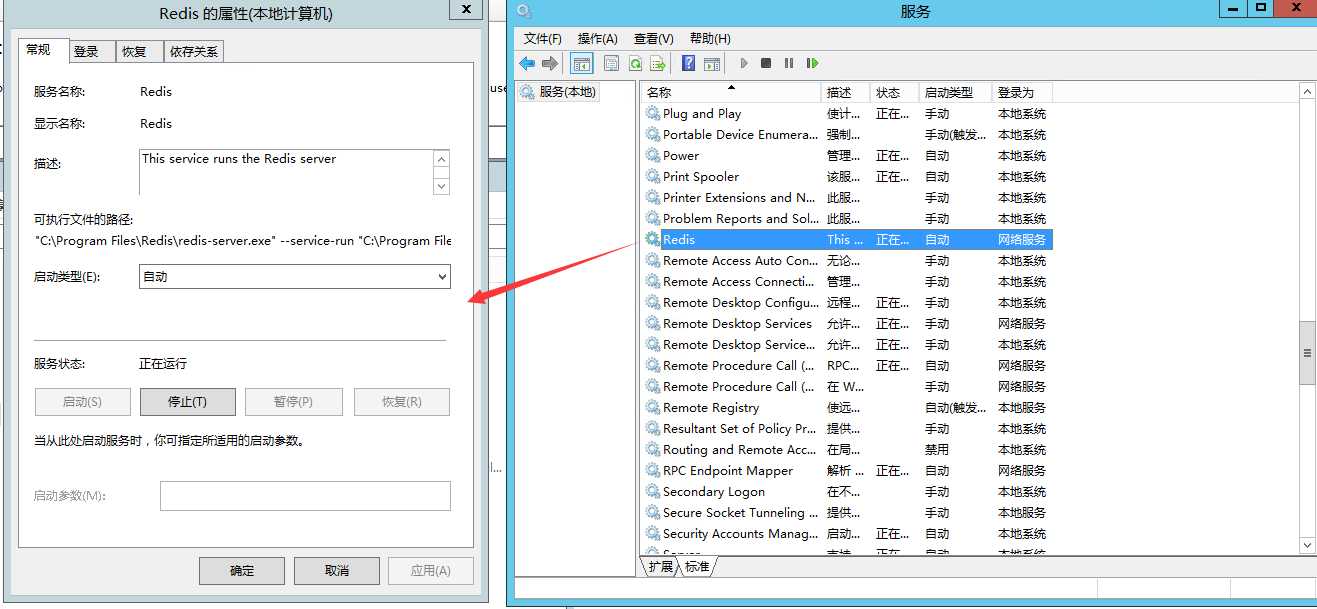Click services list scrollbar thumb
The image size is (1317, 609).
(x=1306, y=353)
